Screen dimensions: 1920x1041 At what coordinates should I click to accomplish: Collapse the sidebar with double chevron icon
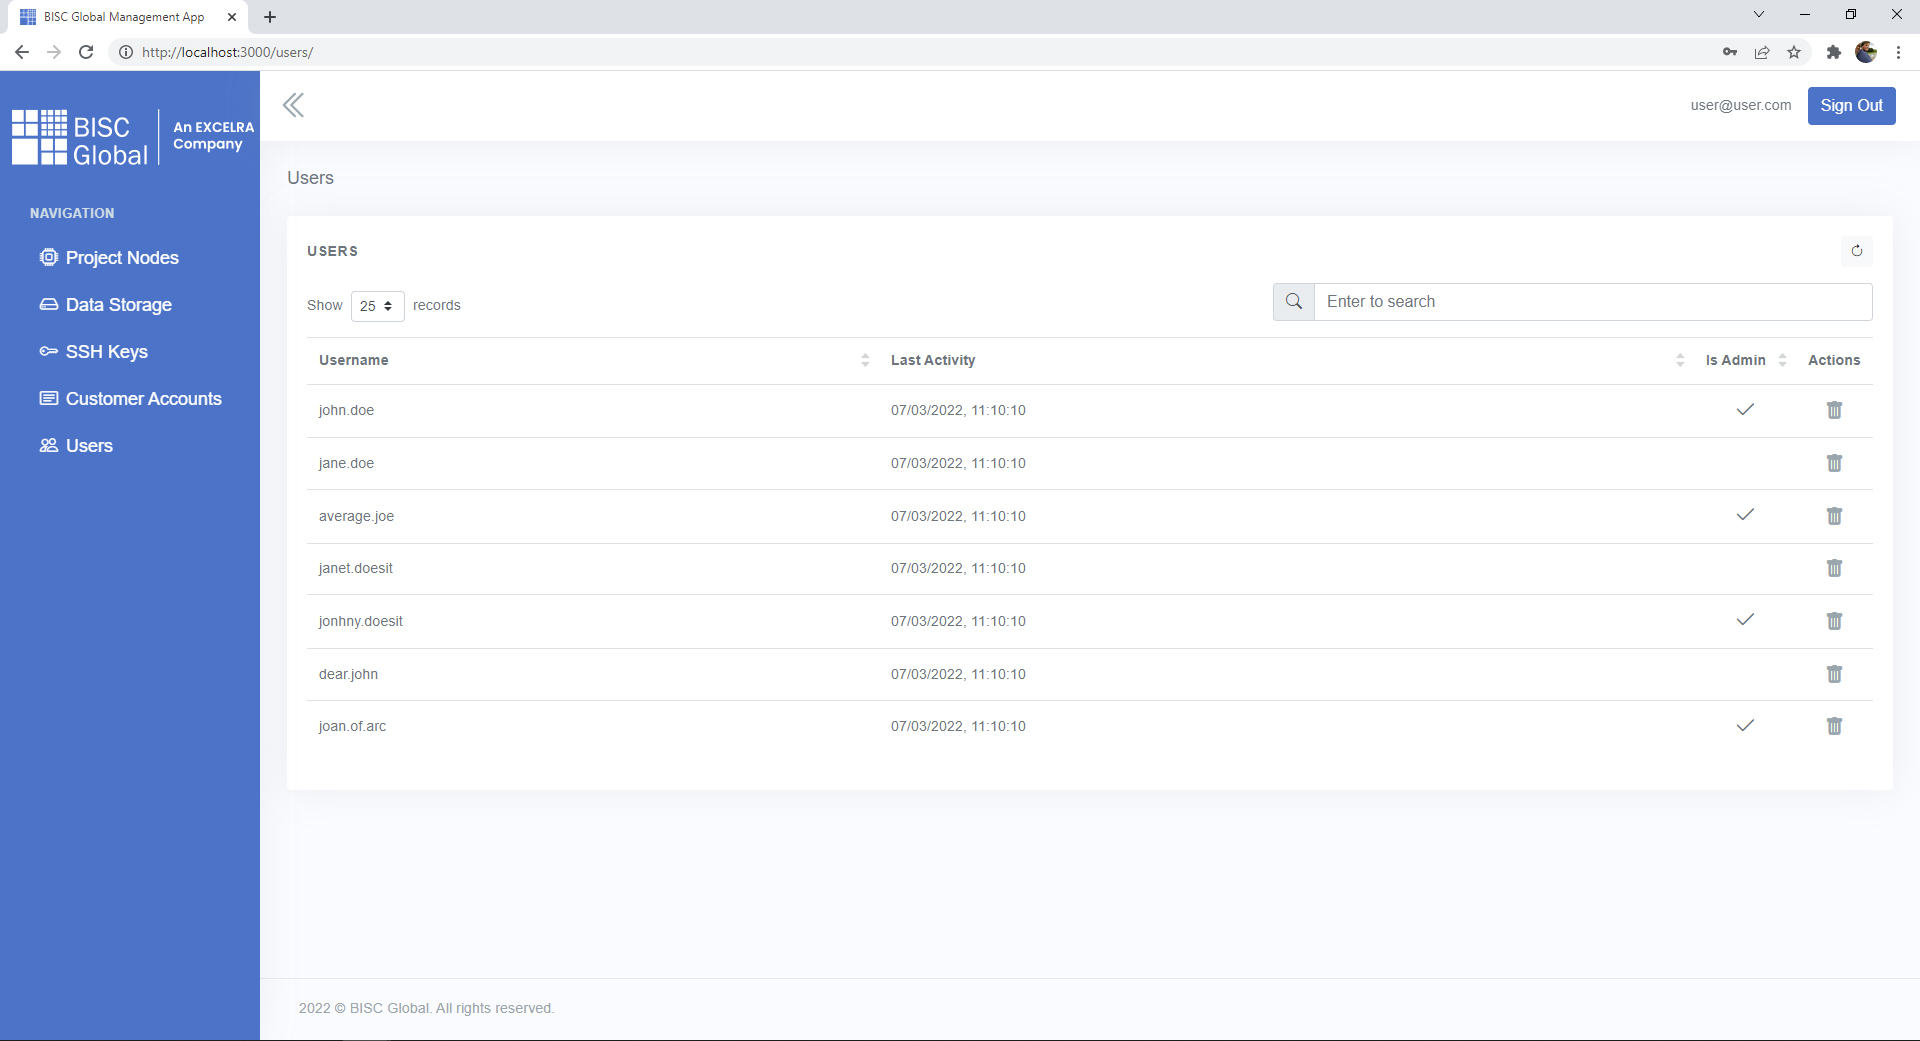[x=293, y=105]
